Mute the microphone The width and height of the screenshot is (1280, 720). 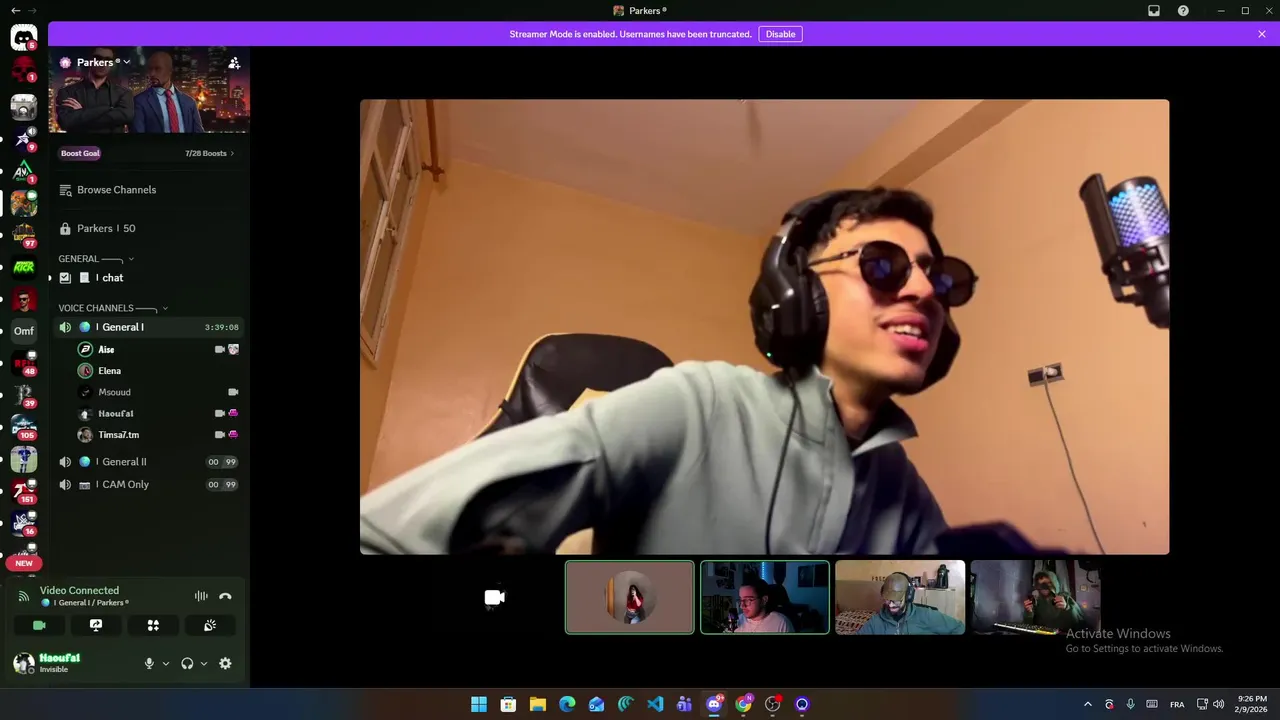[149, 663]
